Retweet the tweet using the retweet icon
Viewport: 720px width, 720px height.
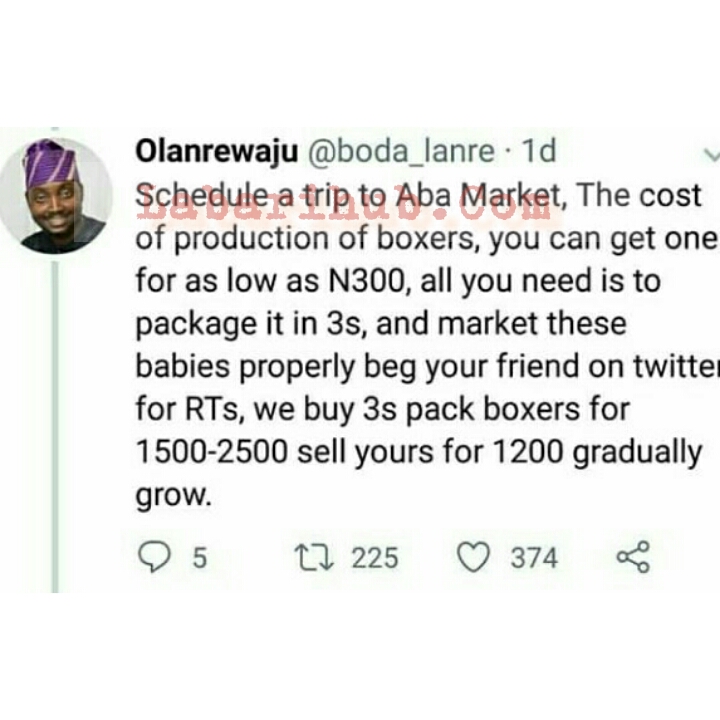point(314,557)
